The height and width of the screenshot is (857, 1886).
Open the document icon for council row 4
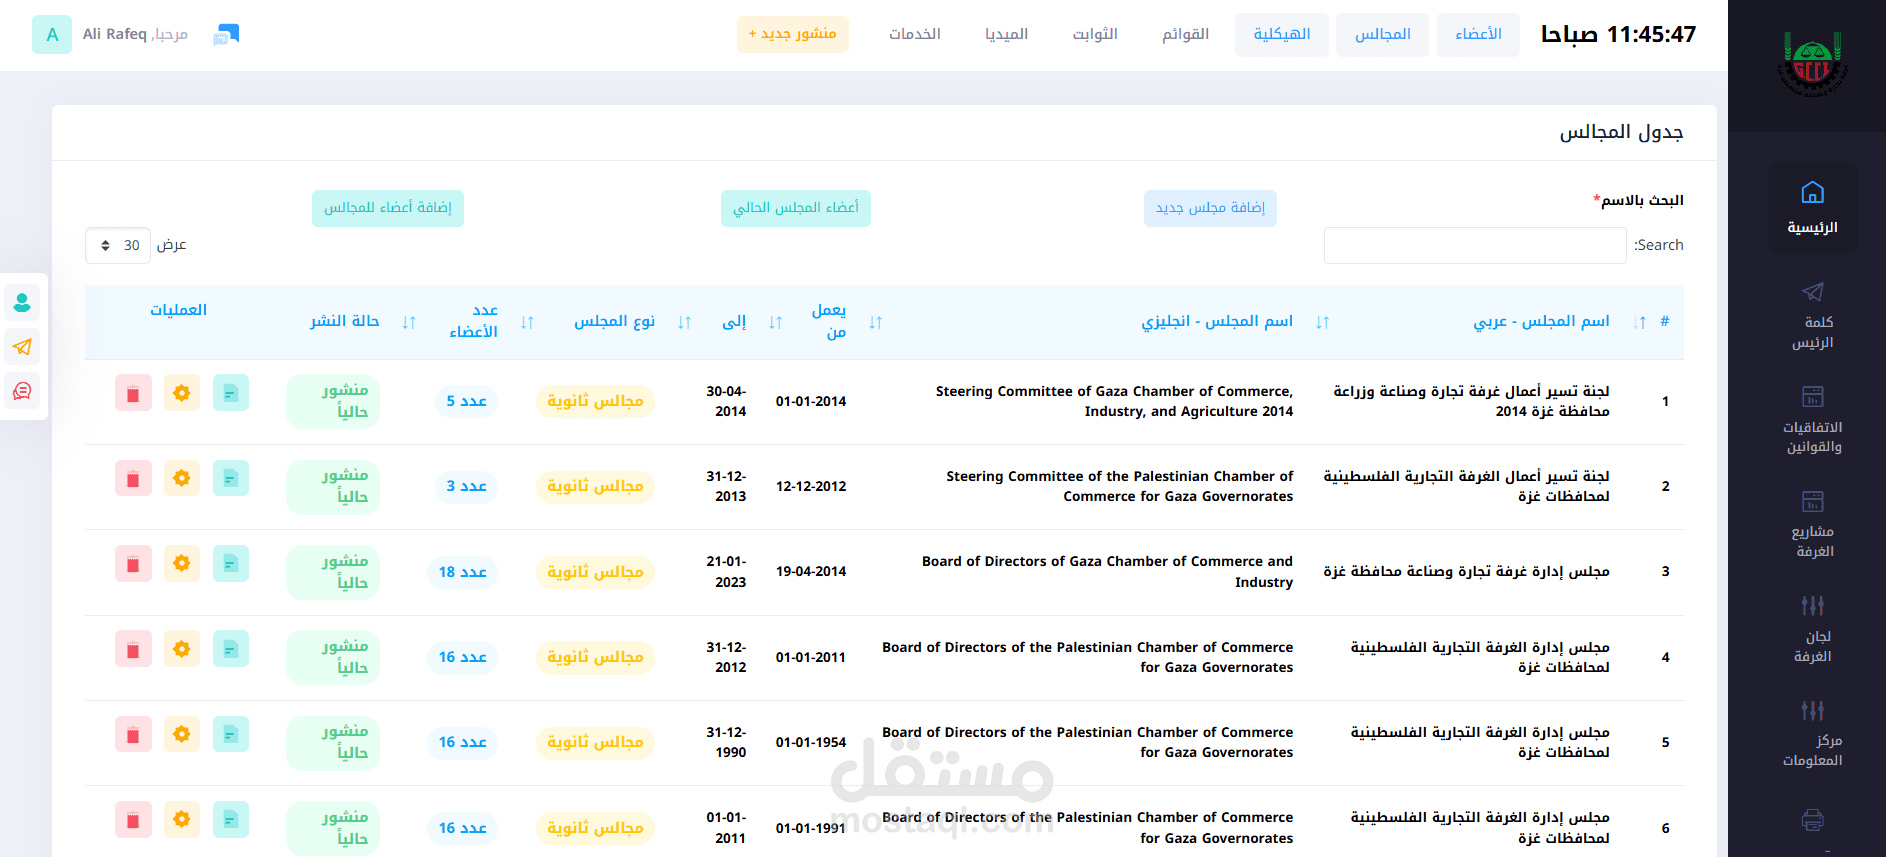(231, 649)
